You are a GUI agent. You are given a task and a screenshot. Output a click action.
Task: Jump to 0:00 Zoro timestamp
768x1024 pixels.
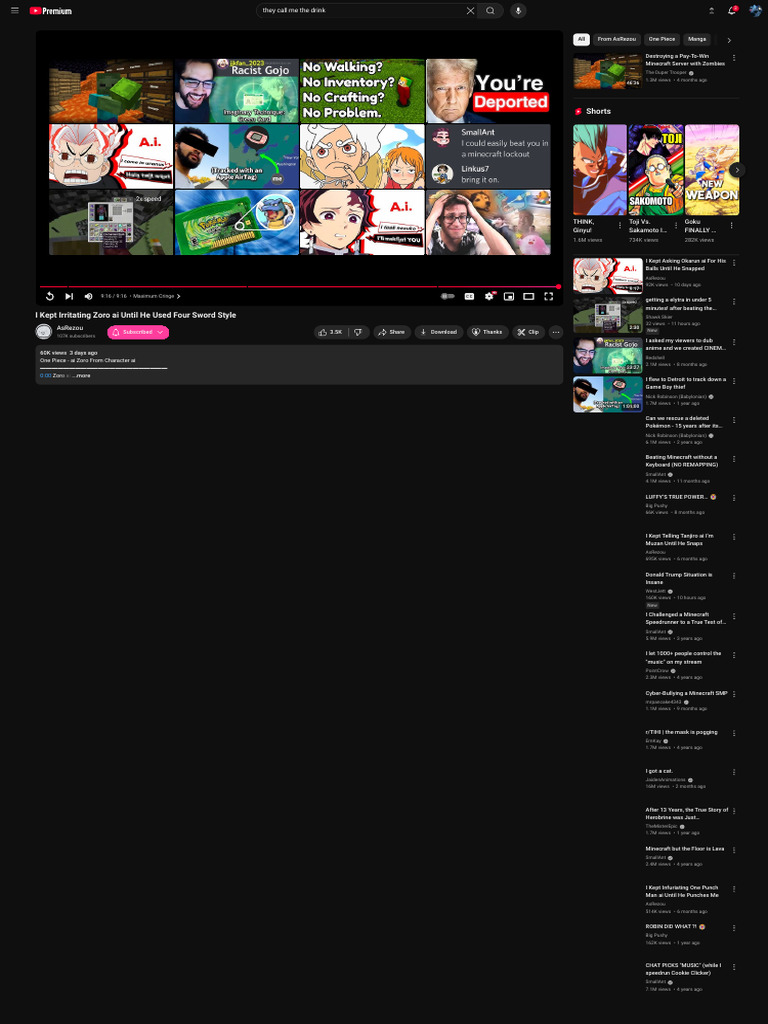tap(45, 376)
